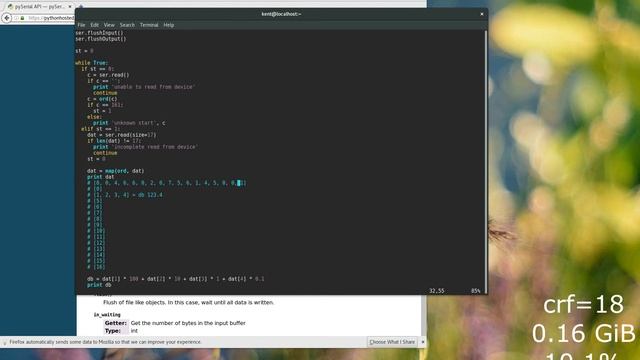
Task: Click the Firefox back arrow button
Action: click(7, 18)
